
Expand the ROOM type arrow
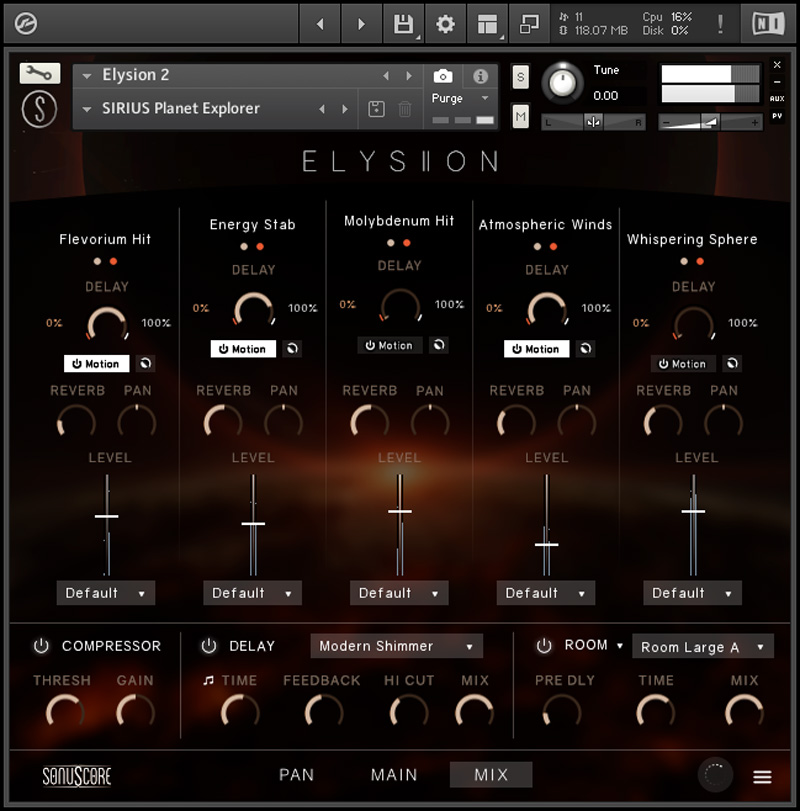620,645
